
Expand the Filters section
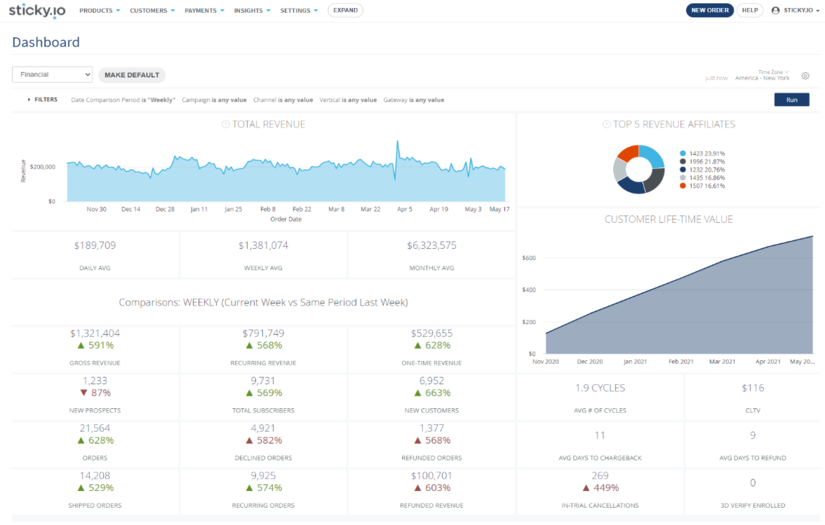click(43, 99)
